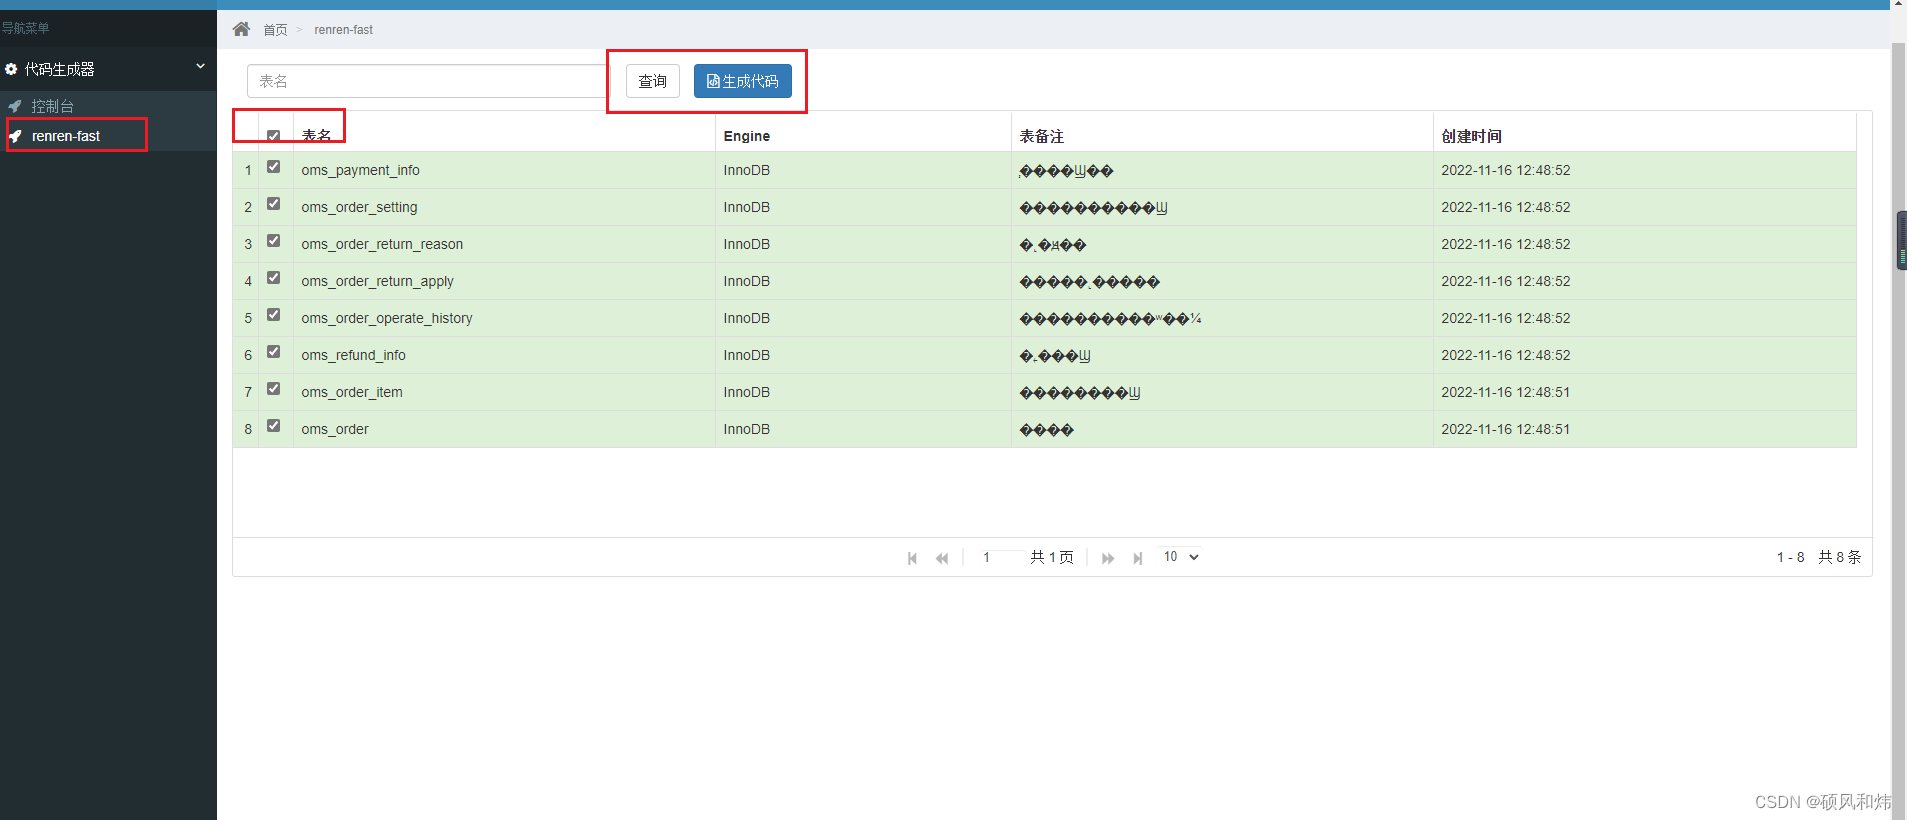Select the oms_payment_info table name
Viewport: 1907px width, 820px height.
click(x=360, y=170)
